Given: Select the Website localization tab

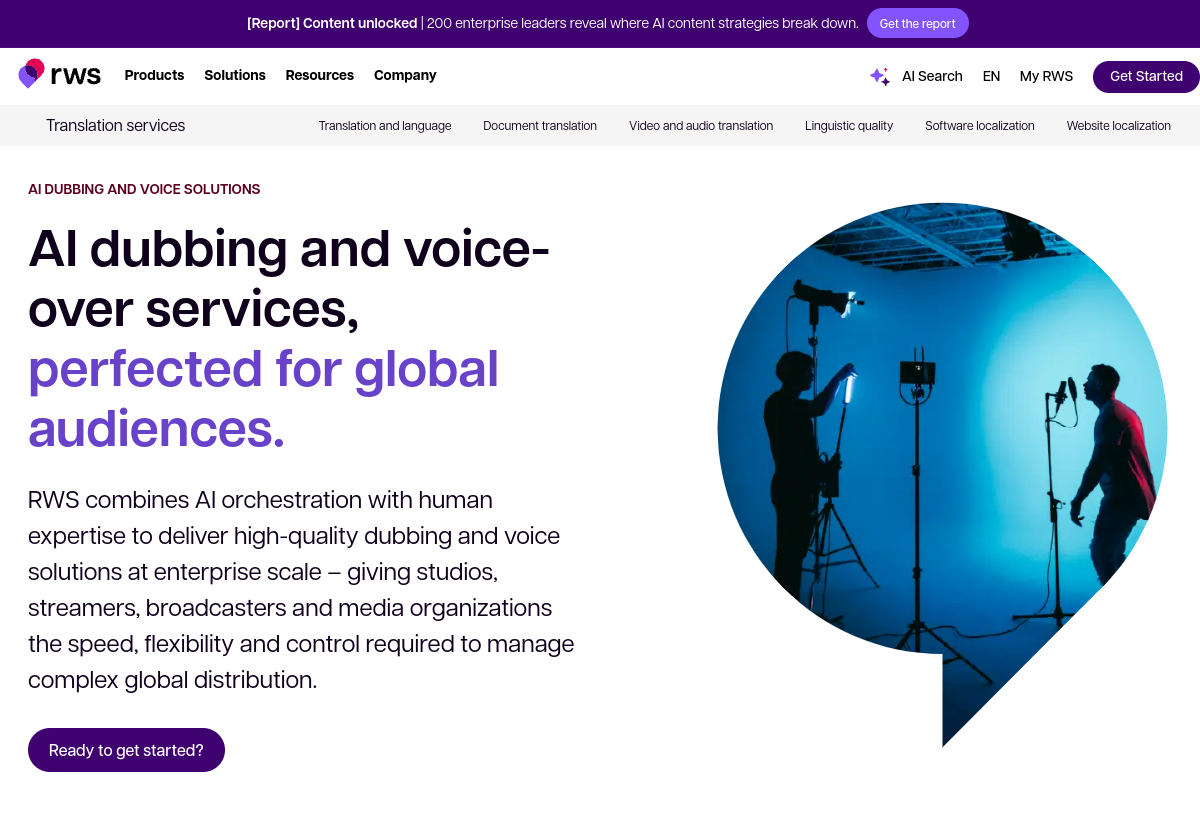Looking at the screenshot, I should point(1118,126).
